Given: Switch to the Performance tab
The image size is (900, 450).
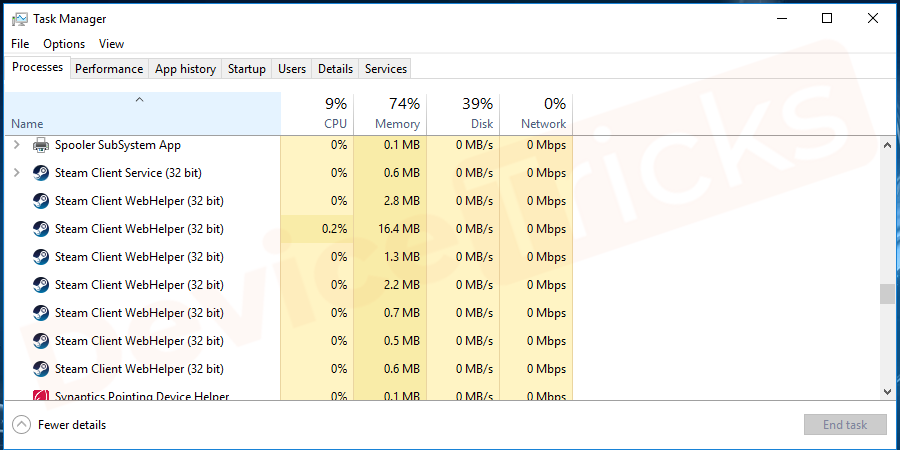Looking at the screenshot, I should (x=109, y=69).
